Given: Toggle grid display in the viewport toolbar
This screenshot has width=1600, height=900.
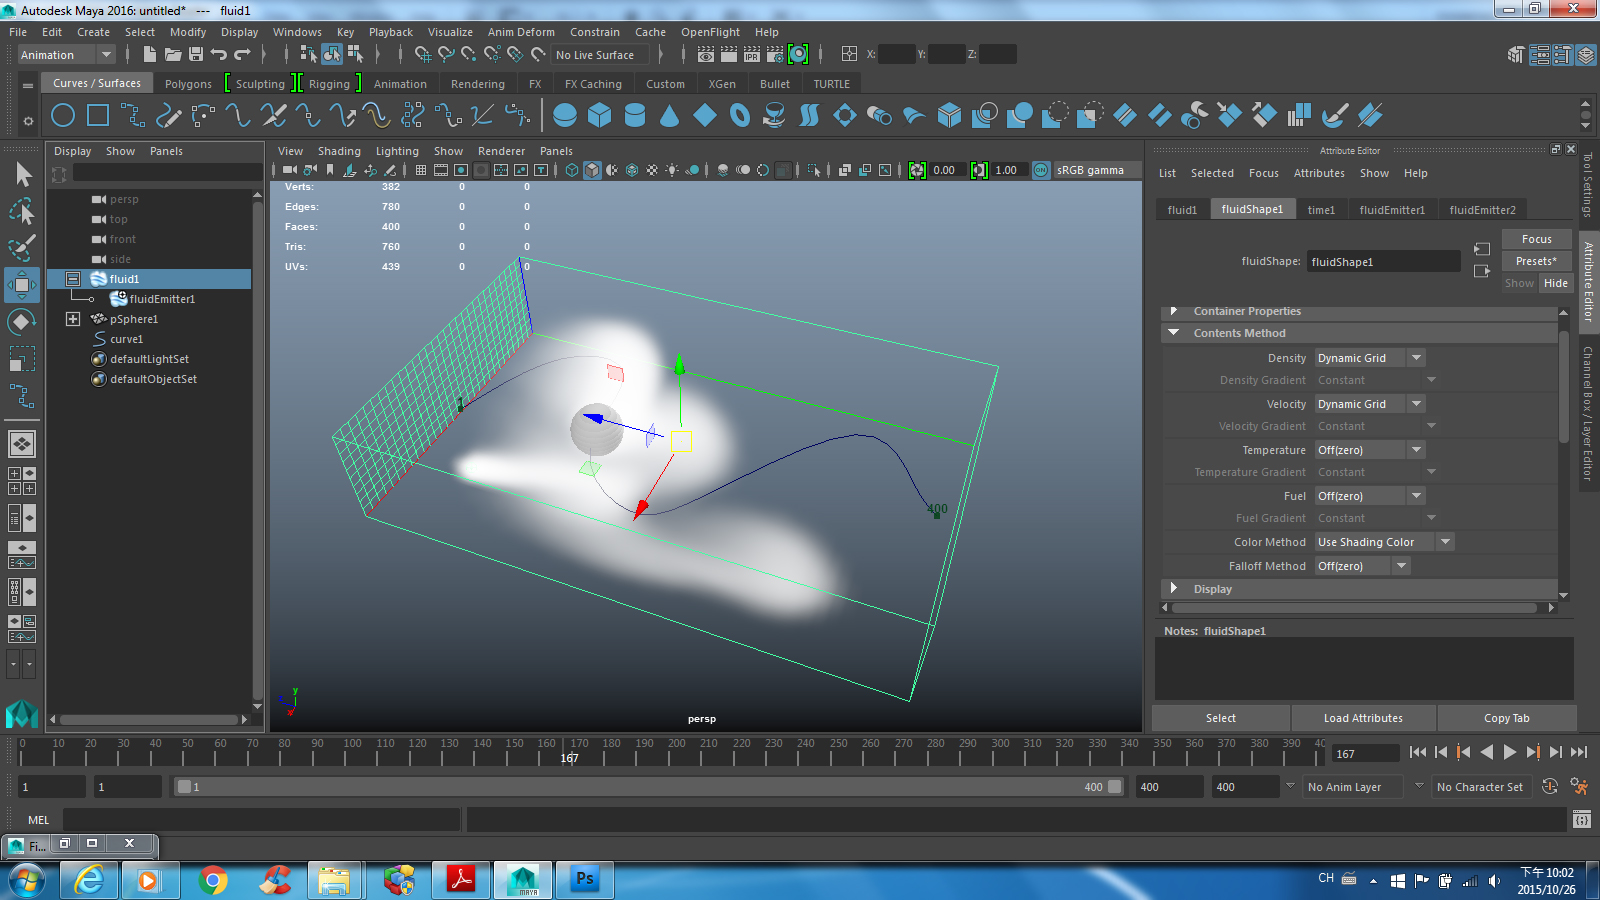Looking at the screenshot, I should (421, 170).
